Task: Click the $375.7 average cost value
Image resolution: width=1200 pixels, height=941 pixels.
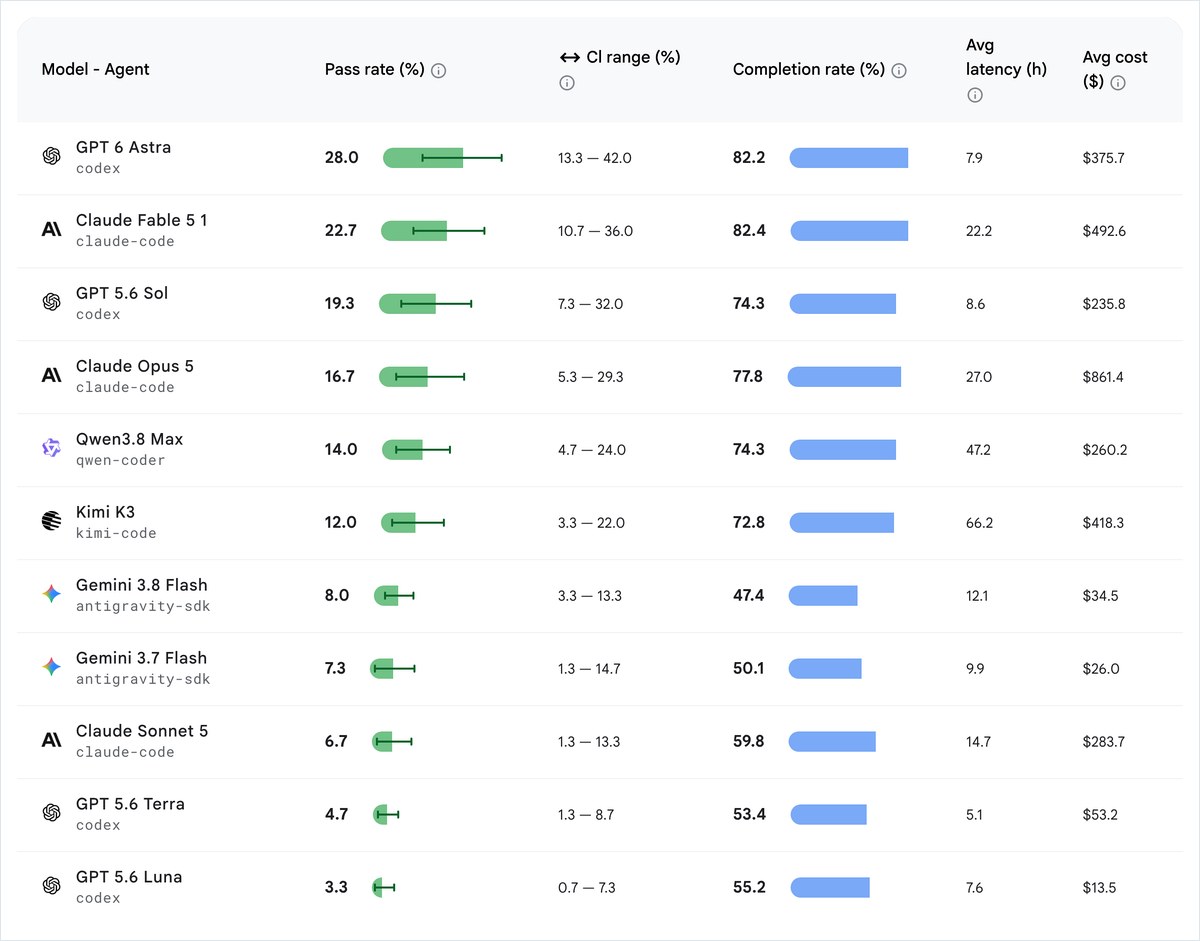Action: point(1104,158)
